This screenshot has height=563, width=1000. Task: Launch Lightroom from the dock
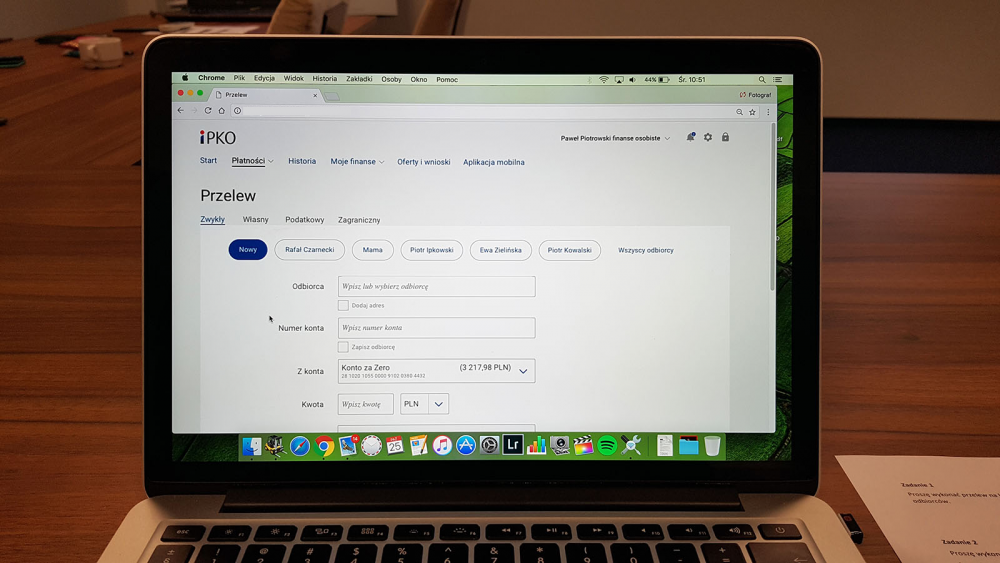click(513, 444)
